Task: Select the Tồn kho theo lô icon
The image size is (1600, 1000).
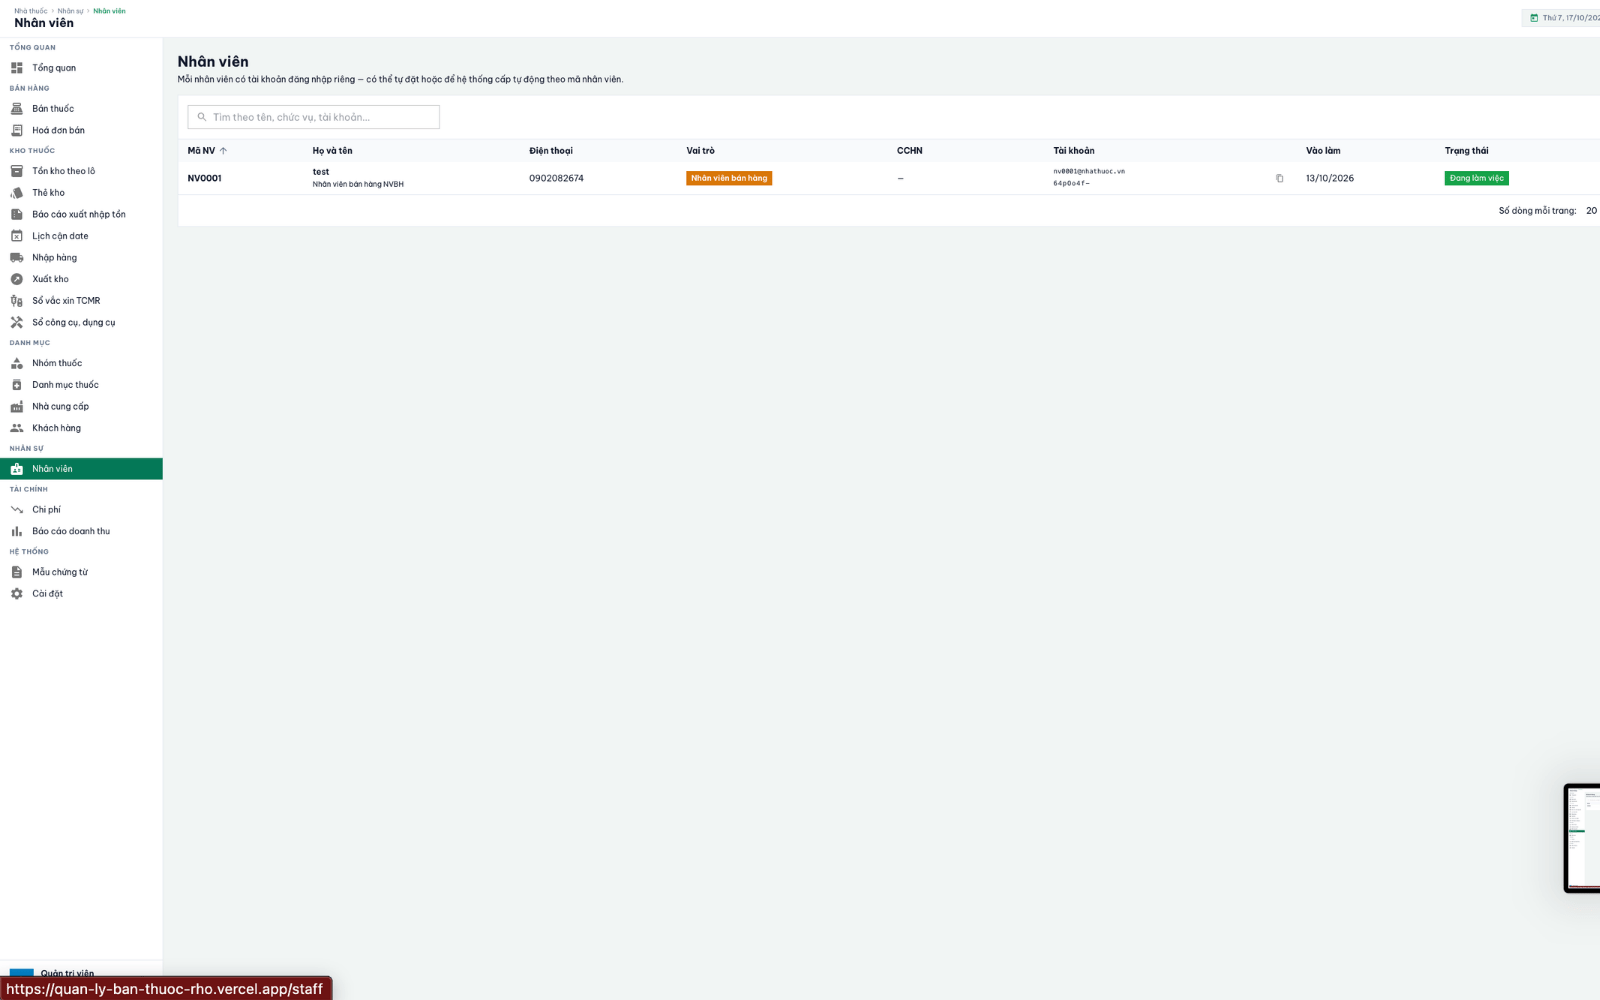Action: click(17, 171)
